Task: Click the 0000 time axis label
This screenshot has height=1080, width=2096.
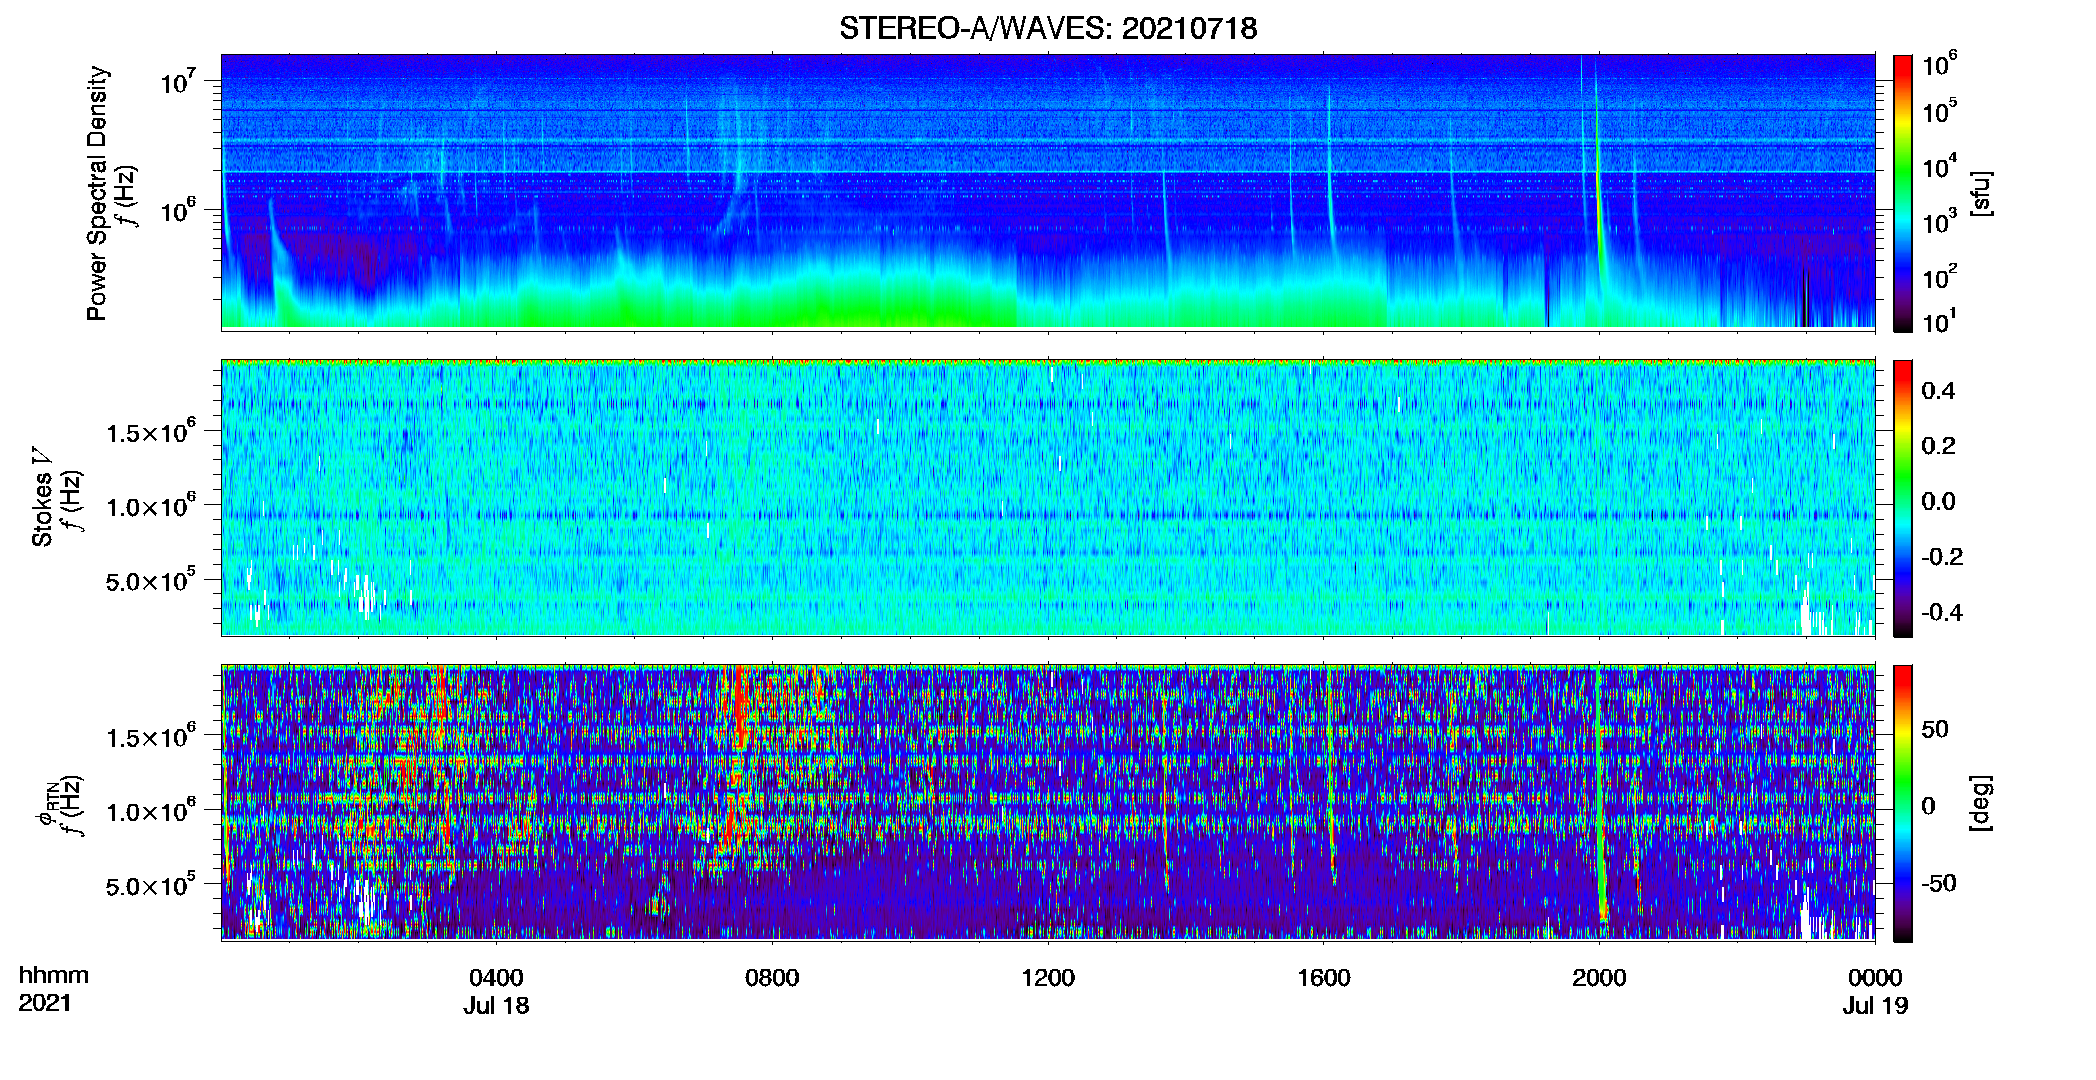Action: [x=1875, y=978]
